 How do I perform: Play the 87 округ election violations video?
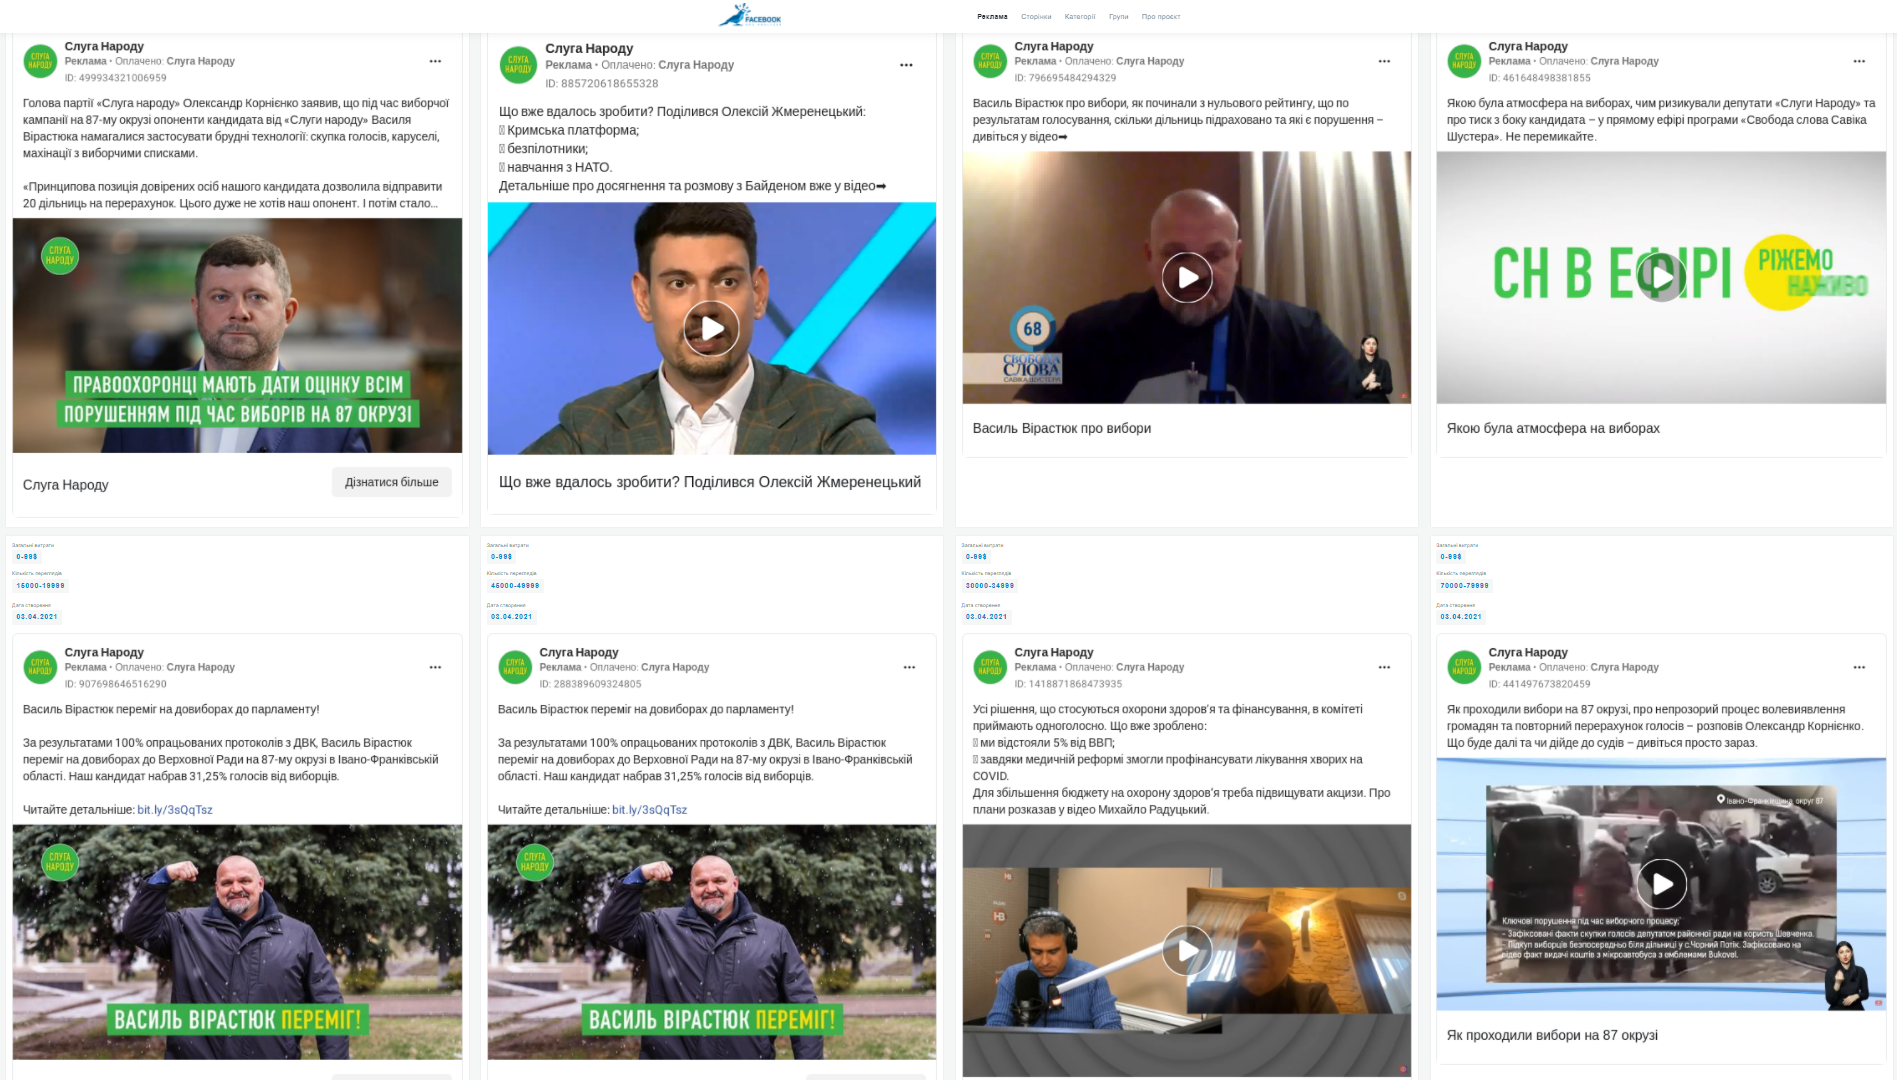[1660, 884]
